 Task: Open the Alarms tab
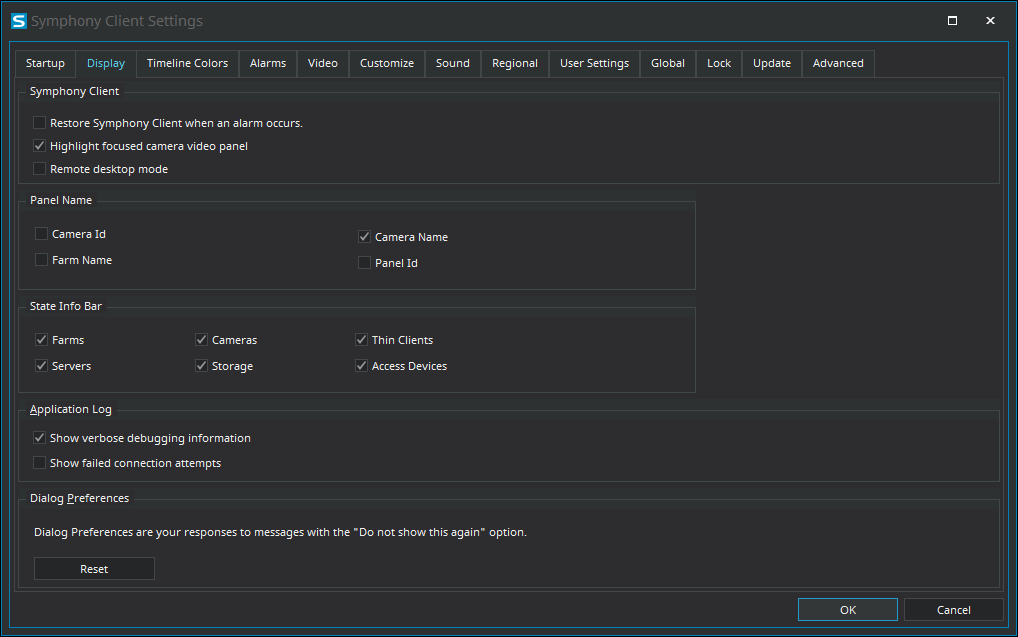coord(267,63)
